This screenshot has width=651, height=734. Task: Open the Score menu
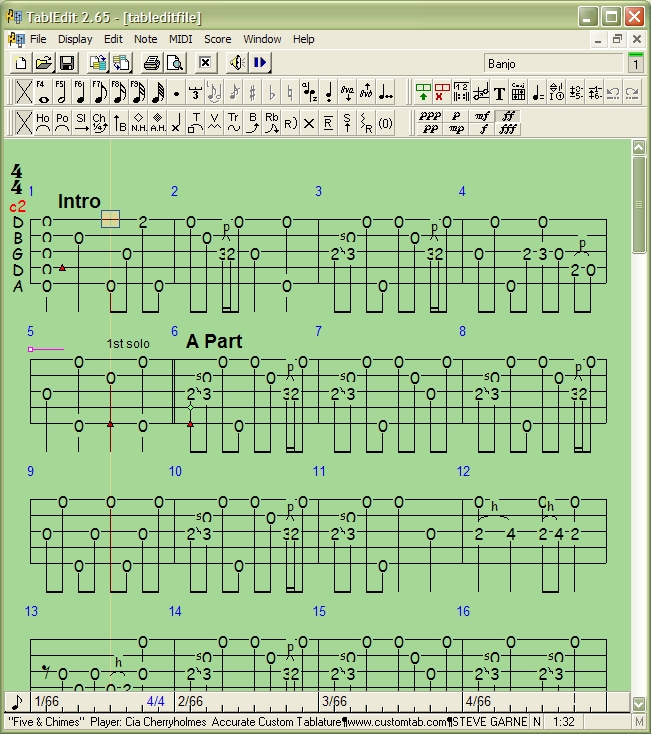(x=217, y=39)
